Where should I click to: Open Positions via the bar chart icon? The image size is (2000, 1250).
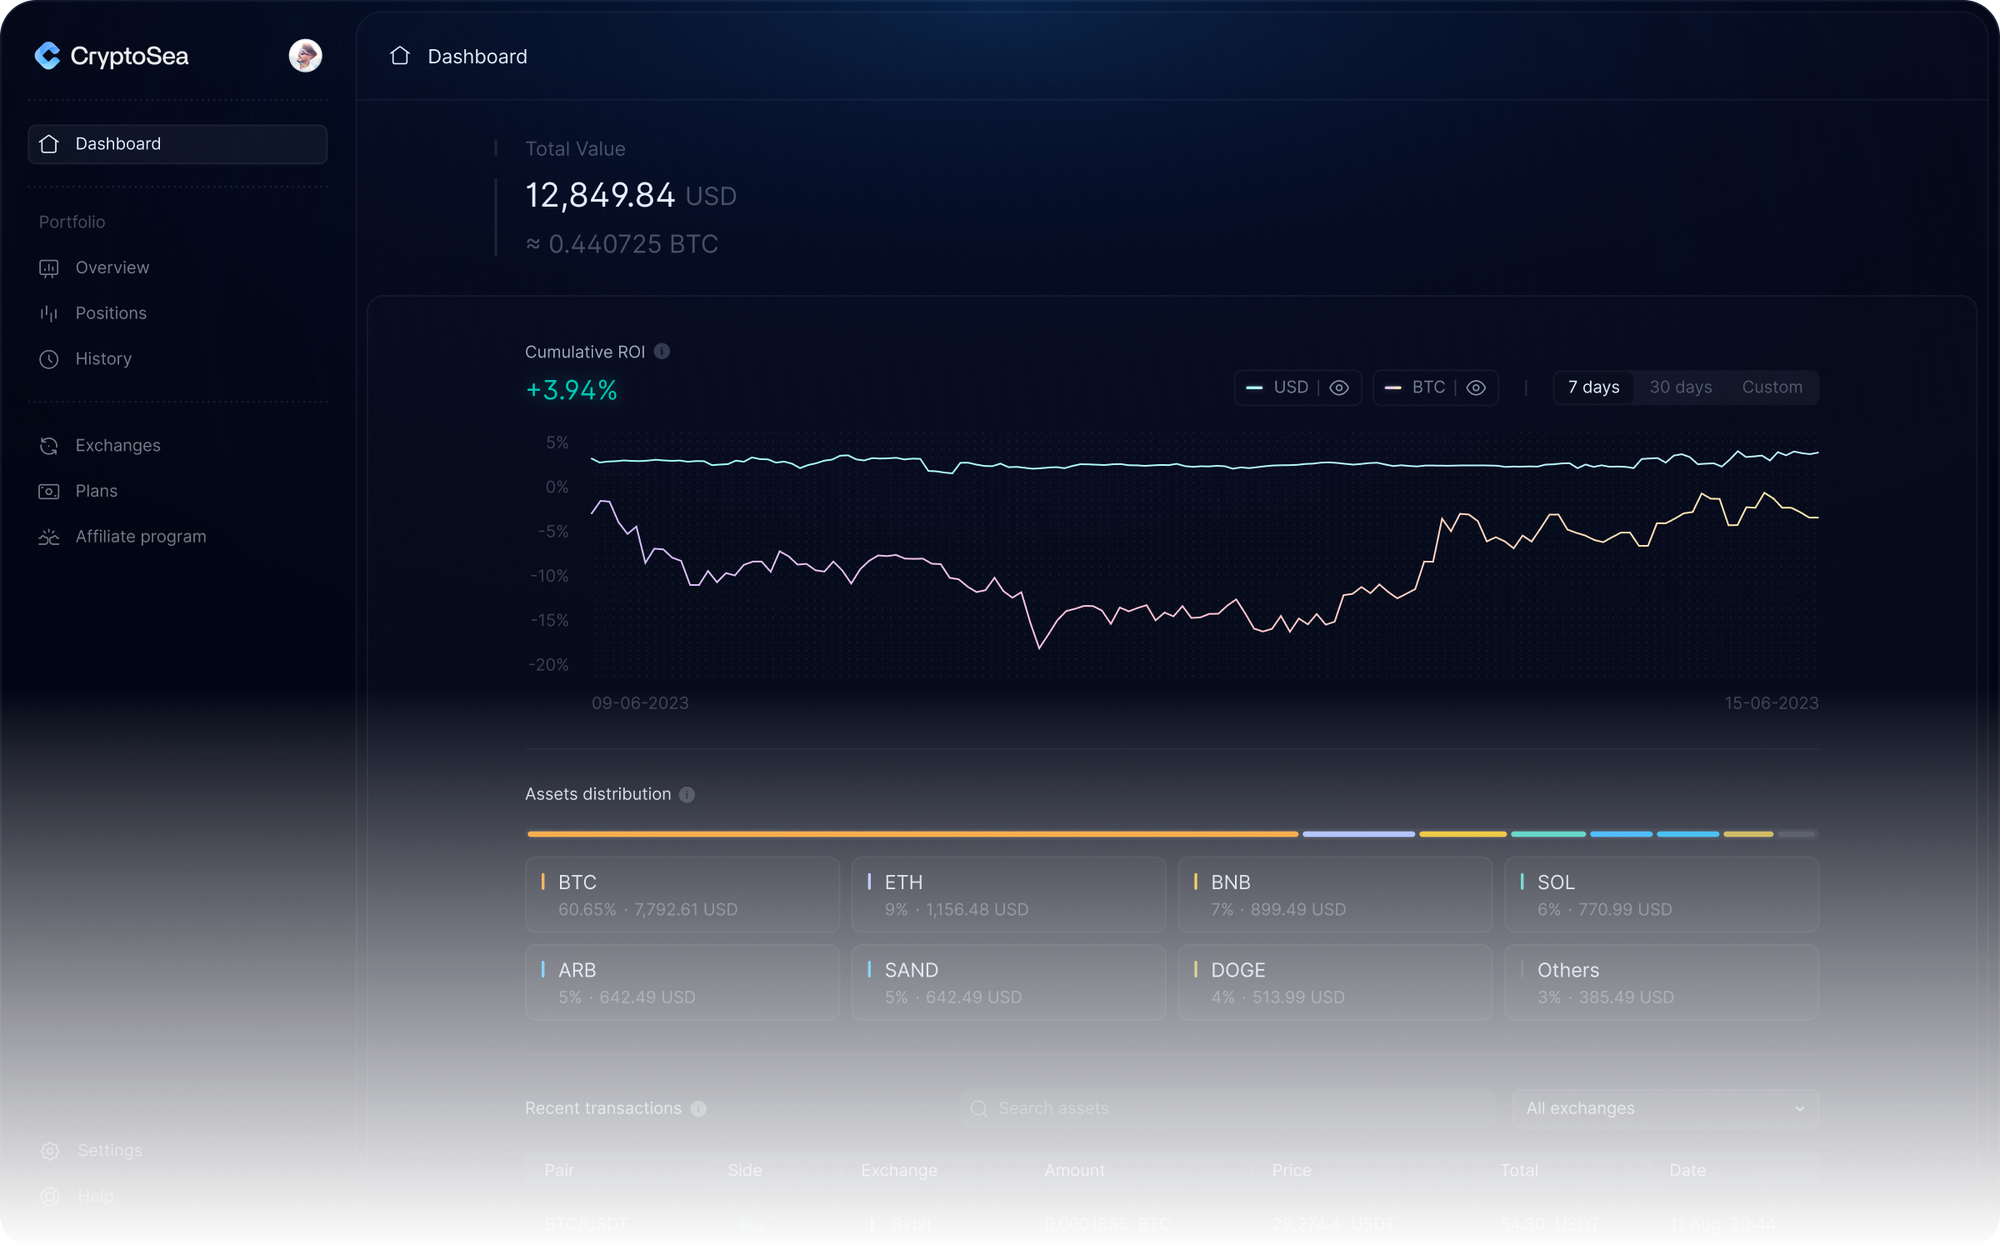click(x=49, y=313)
